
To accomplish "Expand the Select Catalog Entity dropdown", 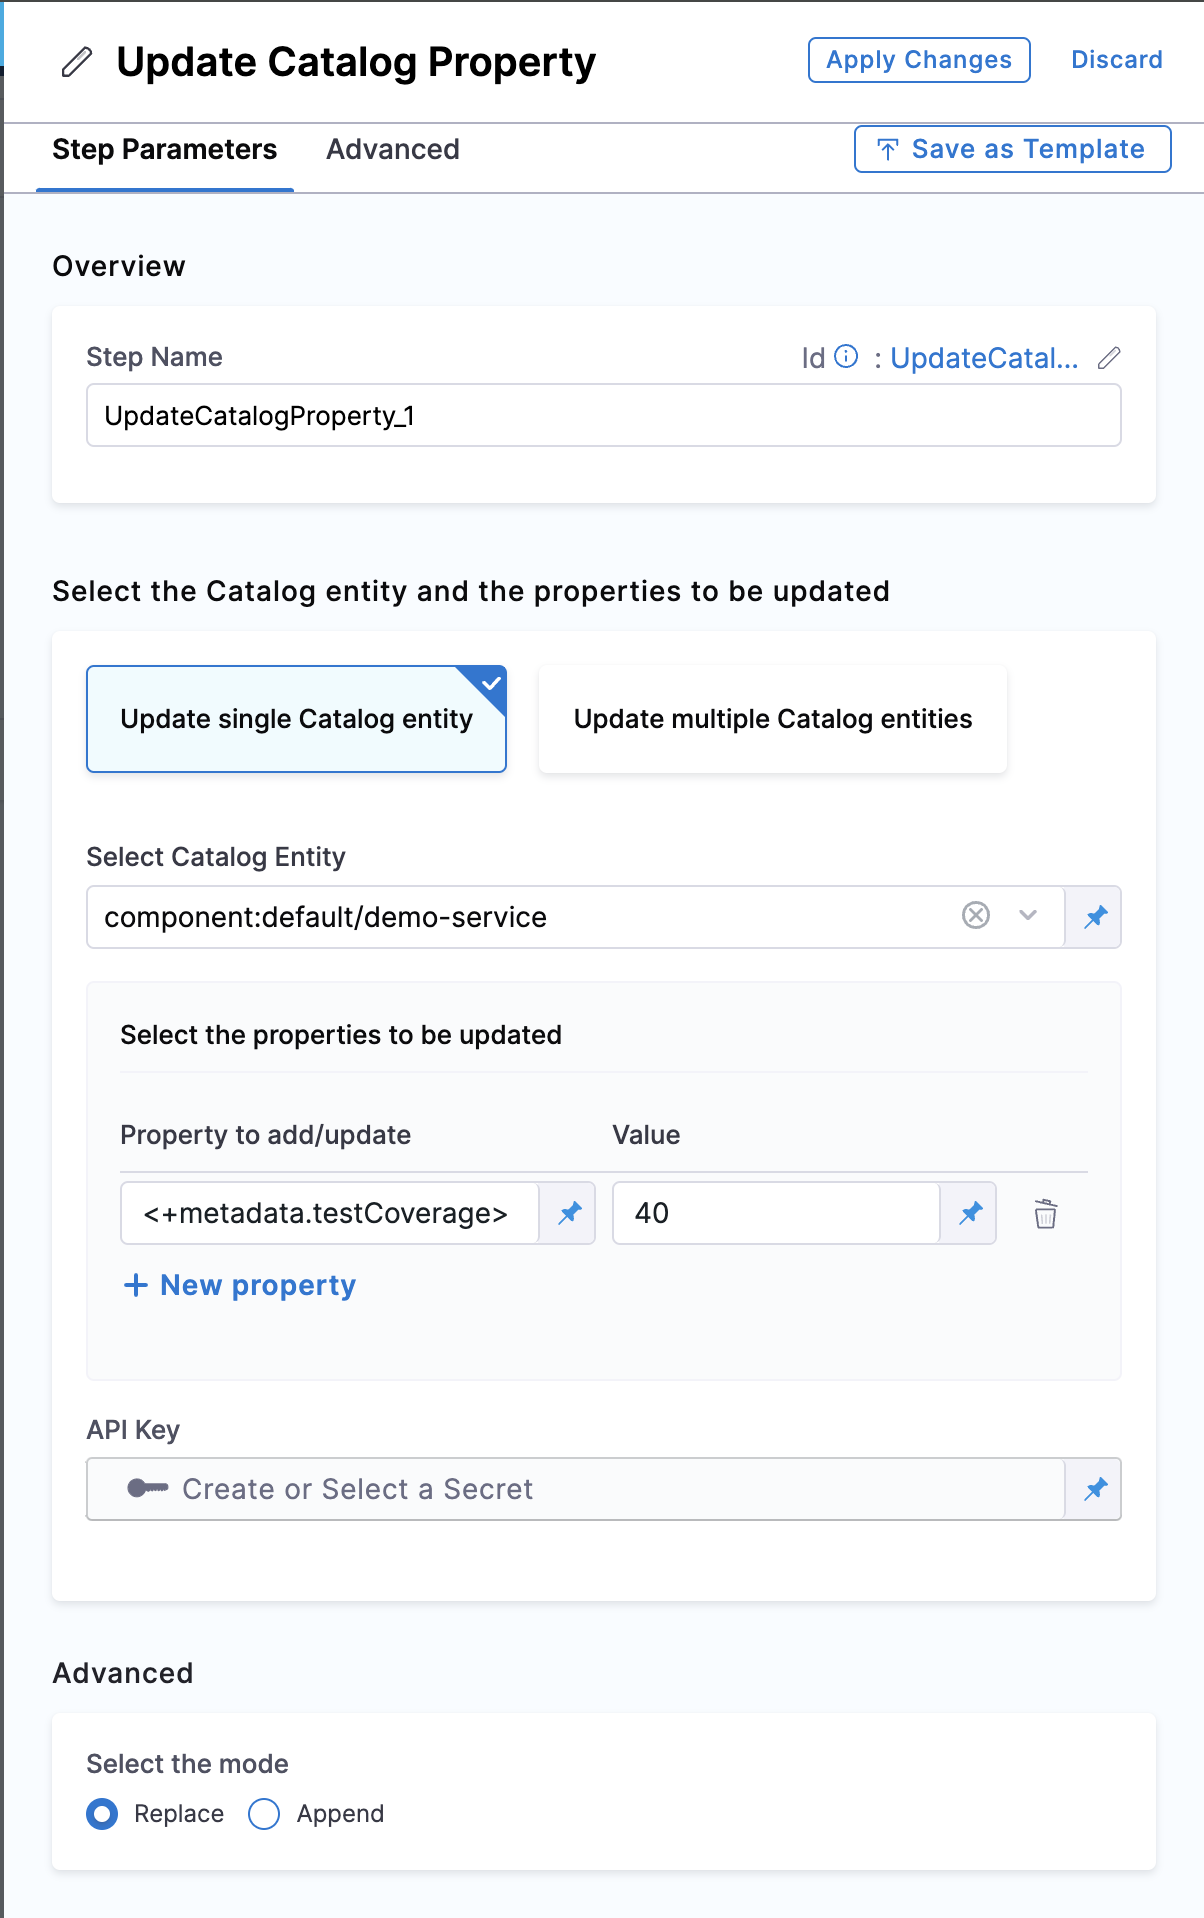I will click(1028, 915).
